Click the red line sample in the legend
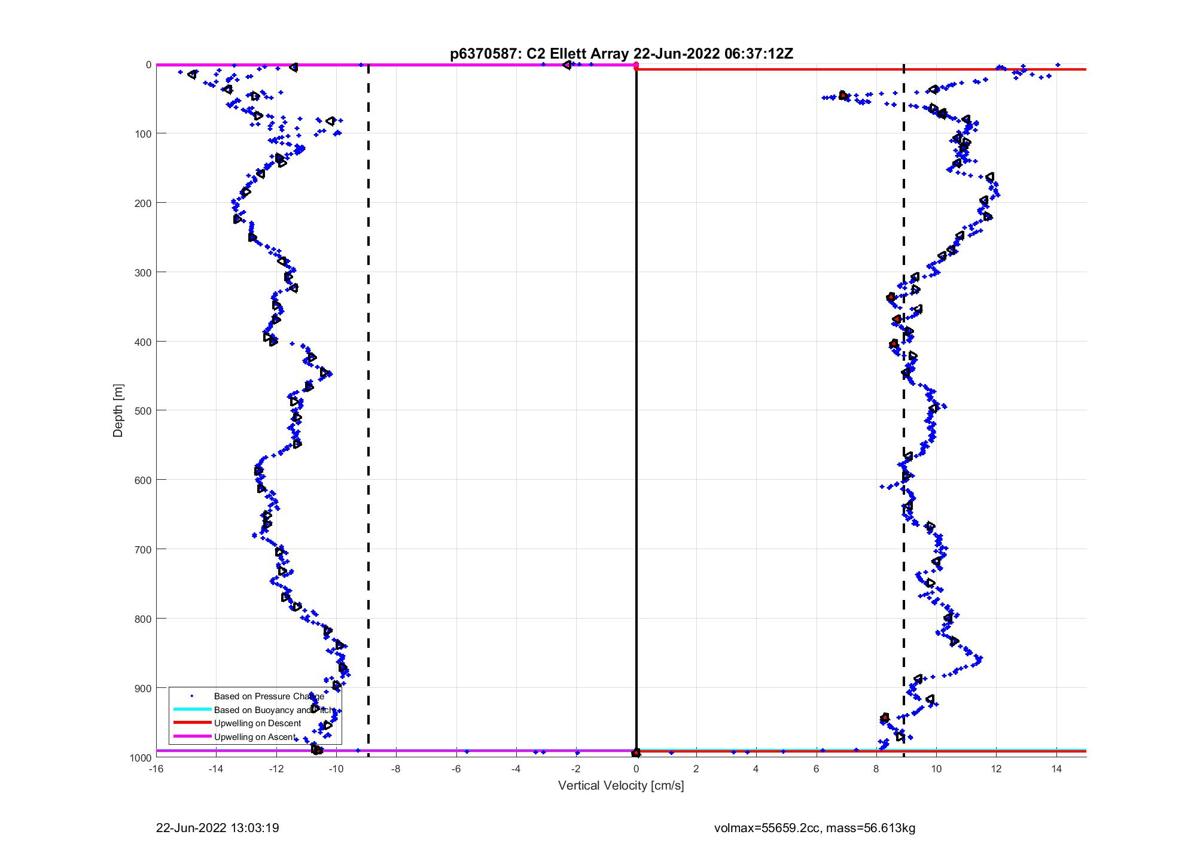Viewport: 1200px width, 851px height. (190, 723)
